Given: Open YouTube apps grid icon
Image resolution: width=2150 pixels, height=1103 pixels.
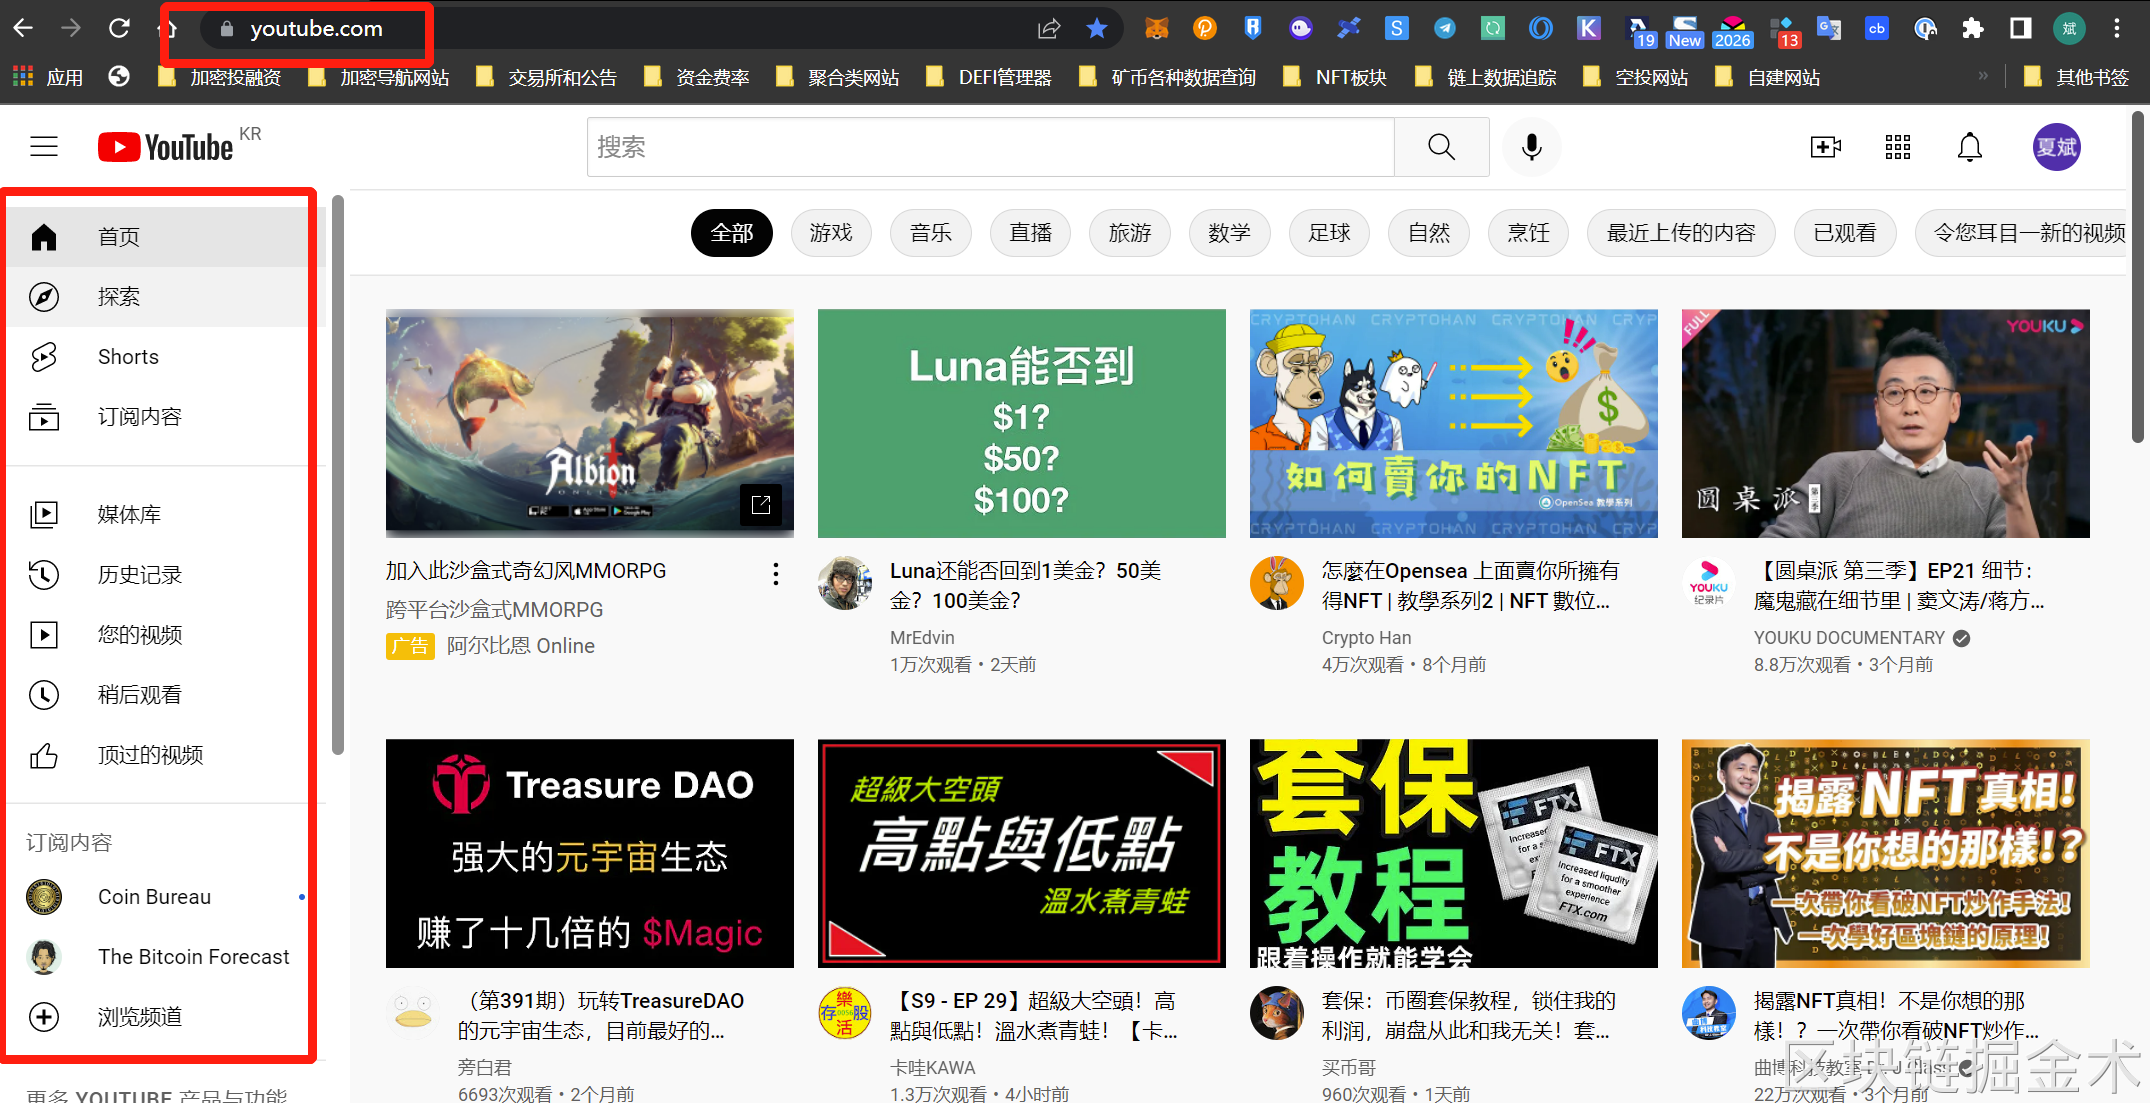Looking at the screenshot, I should tap(1897, 147).
